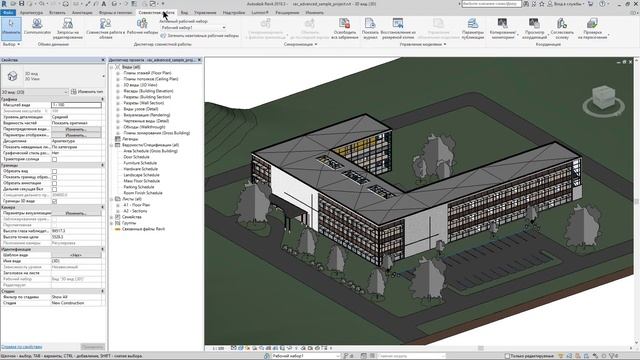Viewport: 640px width, 360px height.
Task: Toggle Annotation Crop (Обрезать аннотации) checkbox
Action: click(54, 184)
